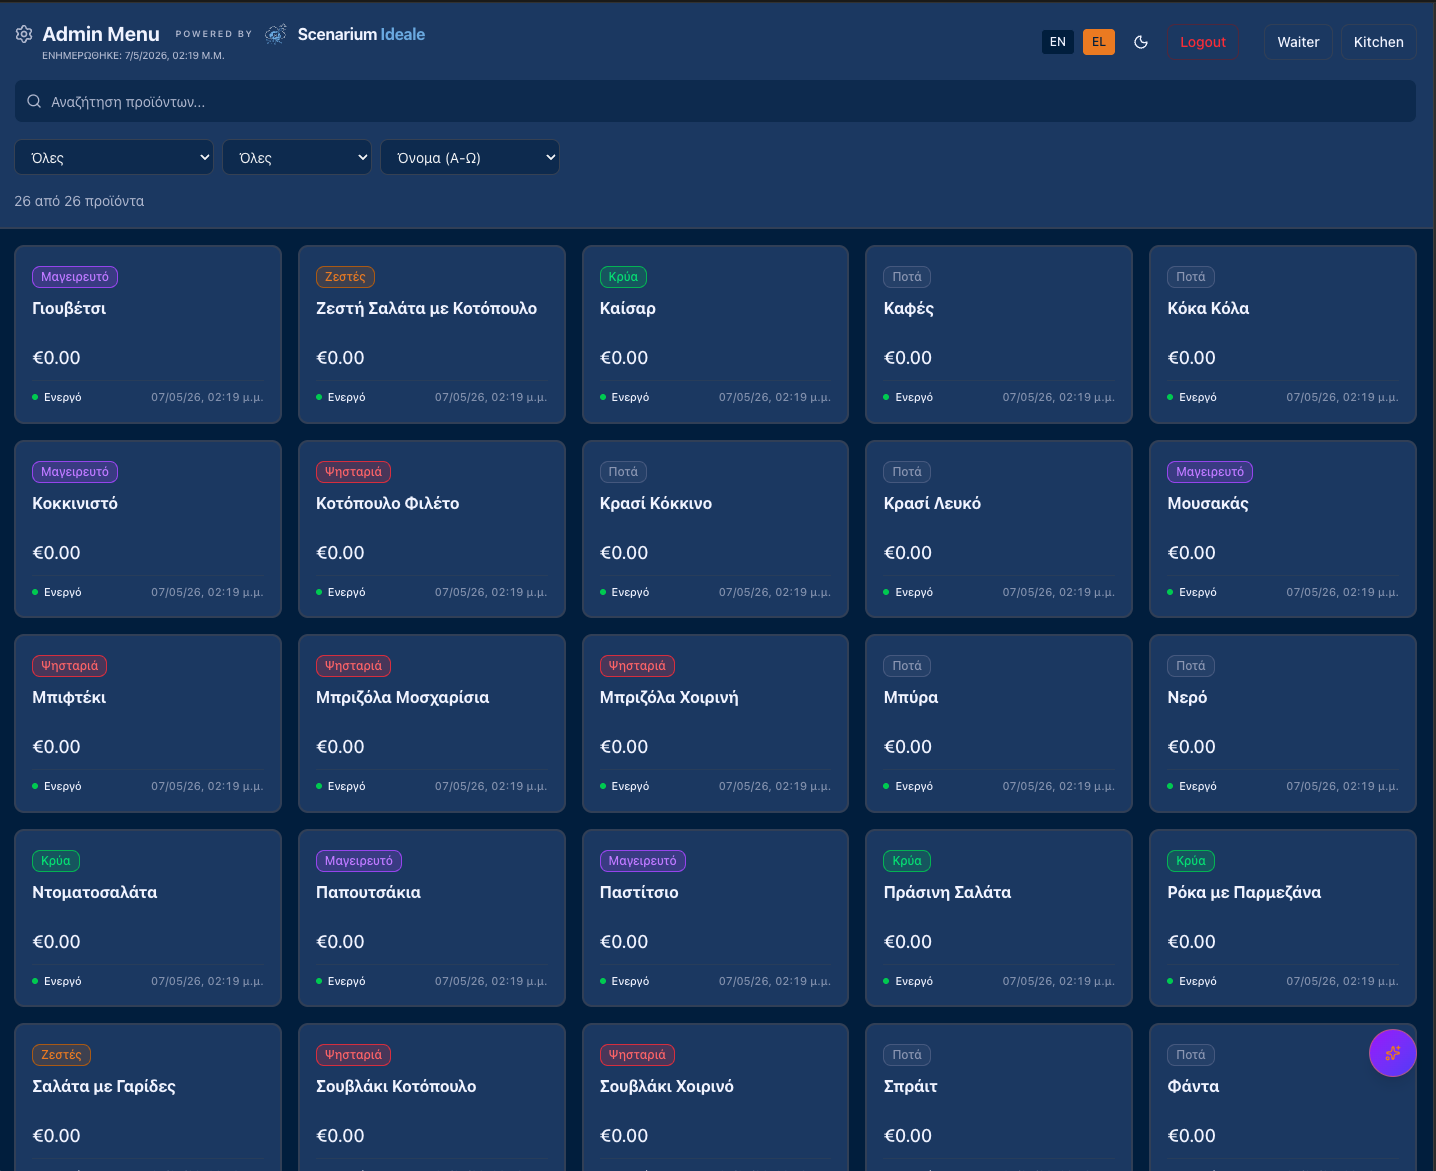Switch language to EL
Image resolution: width=1436 pixels, height=1171 pixels.
tap(1099, 42)
